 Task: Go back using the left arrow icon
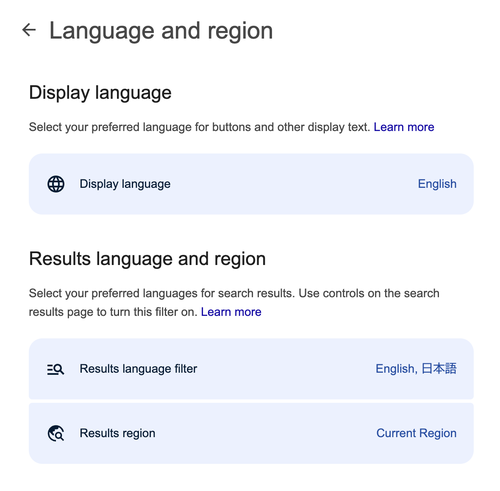[29, 30]
